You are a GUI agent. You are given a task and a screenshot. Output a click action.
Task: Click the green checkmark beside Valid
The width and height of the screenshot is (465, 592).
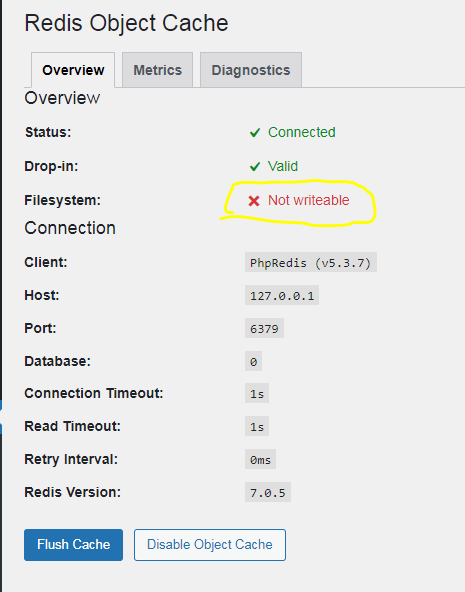(255, 166)
